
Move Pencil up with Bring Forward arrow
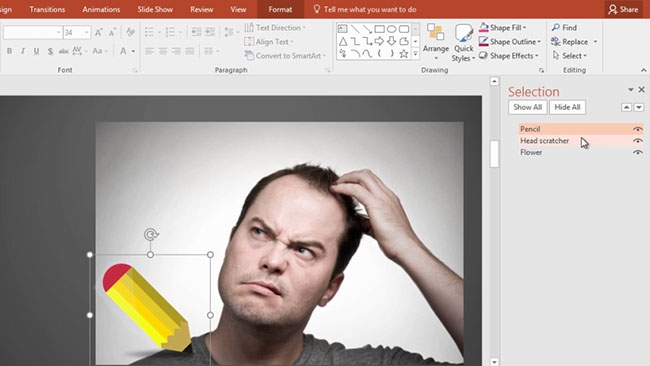pos(626,107)
